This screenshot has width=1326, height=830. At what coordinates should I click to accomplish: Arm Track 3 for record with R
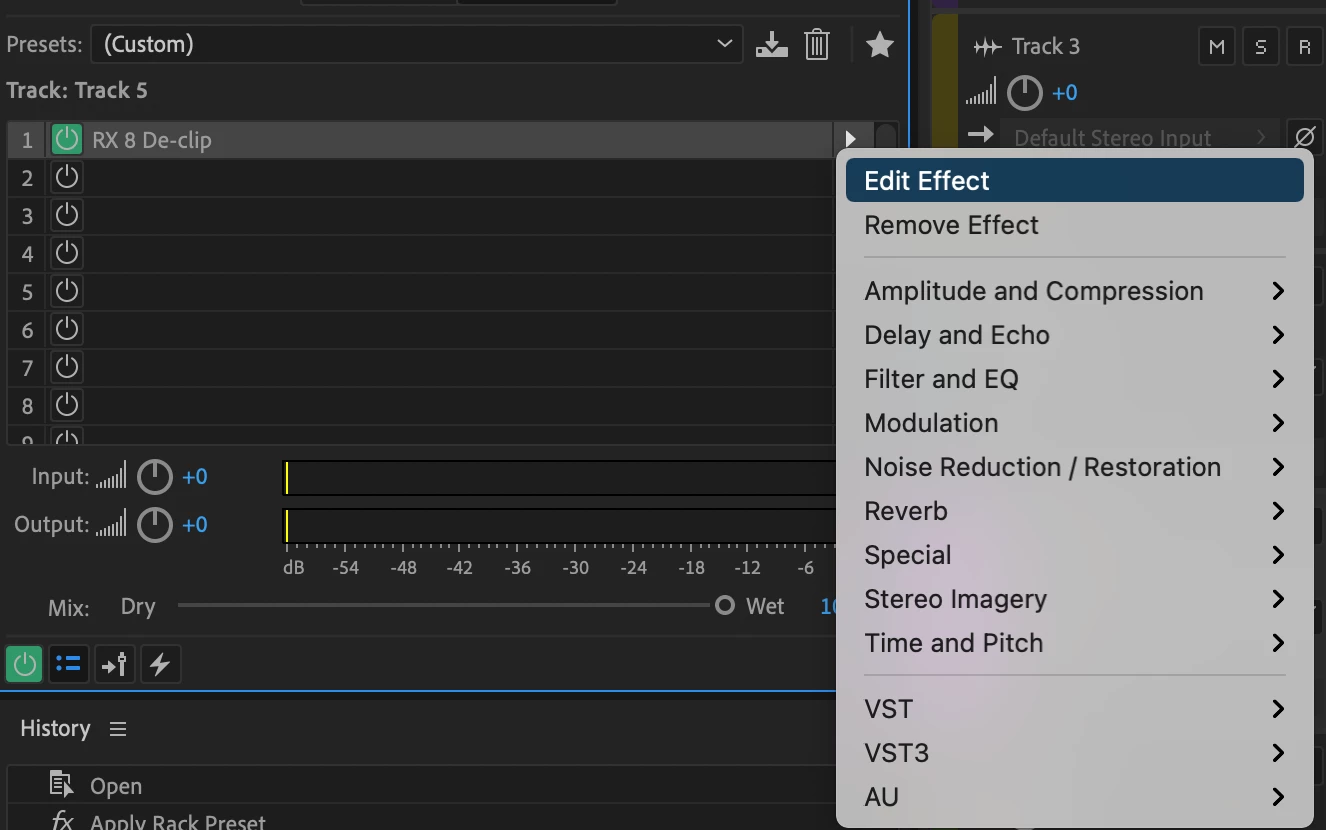1305,47
